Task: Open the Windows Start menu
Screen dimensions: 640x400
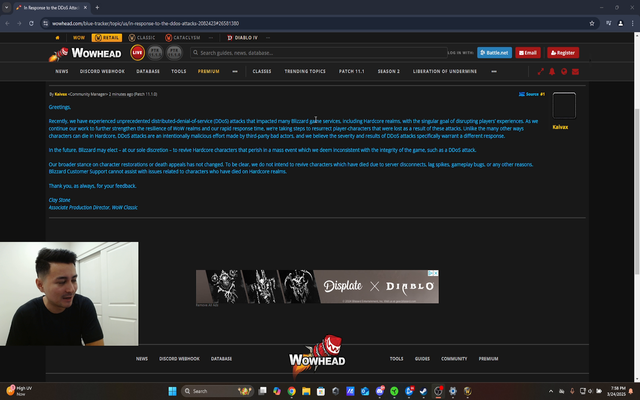Action: pyautogui.click(x=172, y=391)
